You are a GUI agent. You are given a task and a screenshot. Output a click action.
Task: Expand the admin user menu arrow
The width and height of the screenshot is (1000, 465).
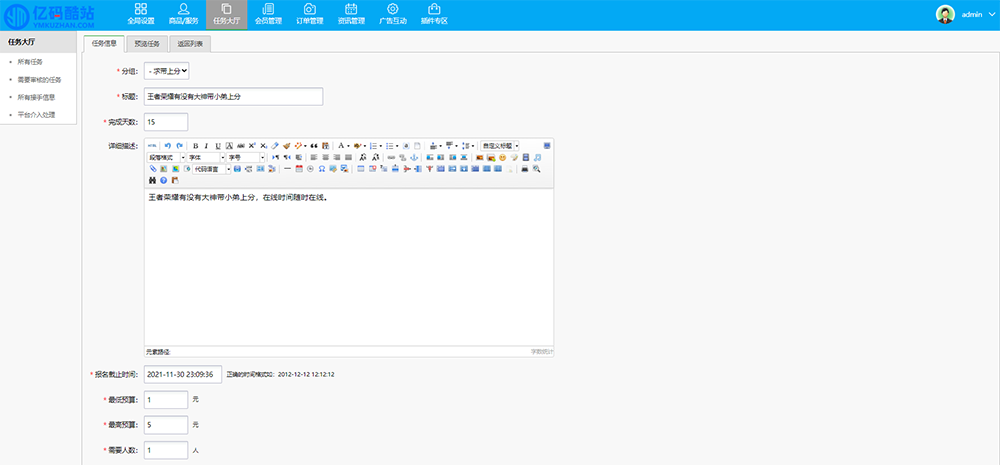[992, 15]
